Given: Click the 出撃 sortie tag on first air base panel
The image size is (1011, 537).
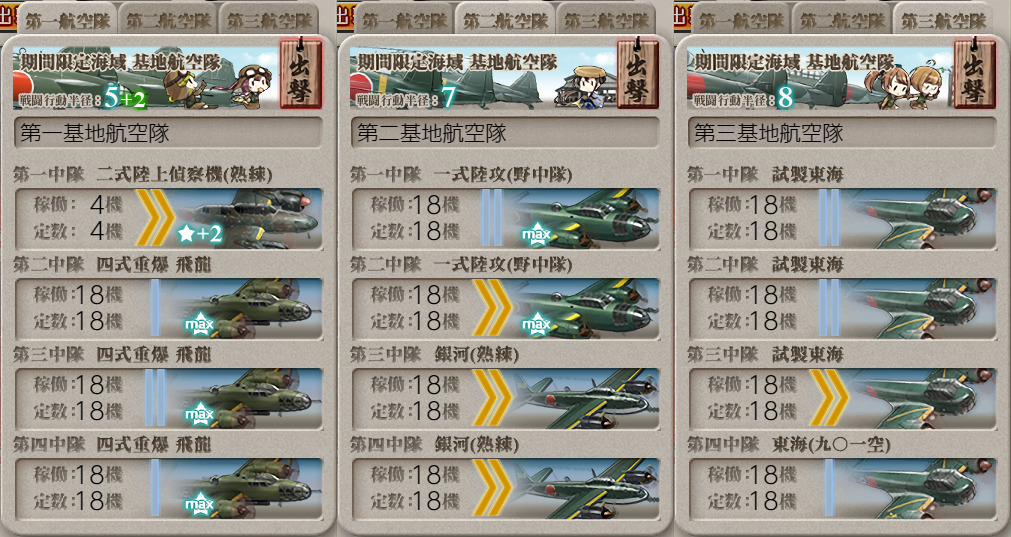Looking at the screenshot, I should [300, 73].
